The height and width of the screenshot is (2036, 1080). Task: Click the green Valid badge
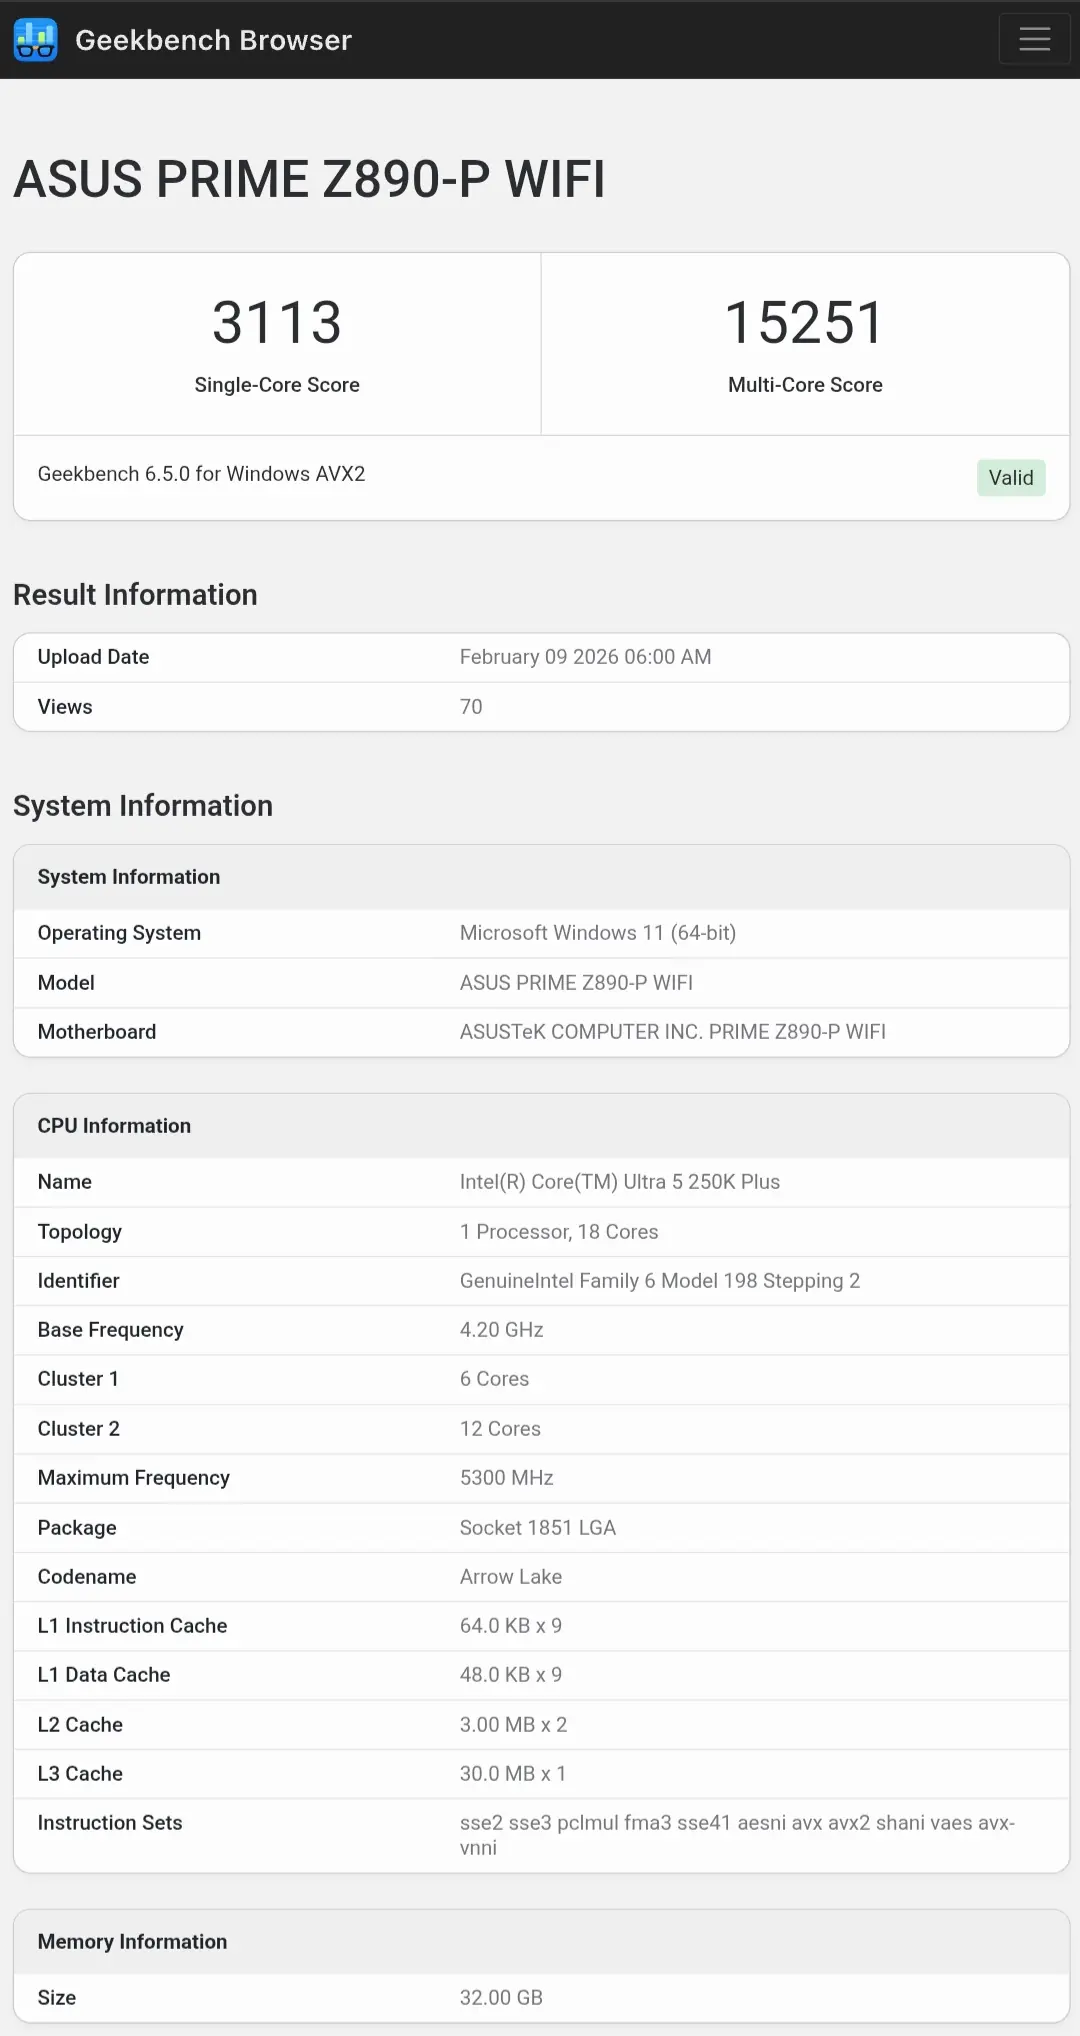1010,478
